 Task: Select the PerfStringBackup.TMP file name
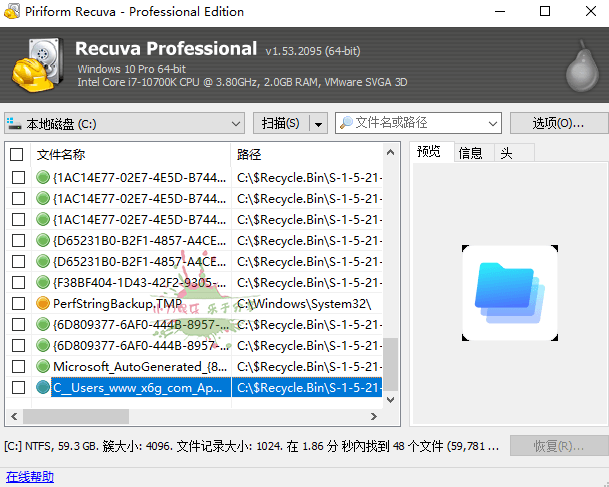117,303
